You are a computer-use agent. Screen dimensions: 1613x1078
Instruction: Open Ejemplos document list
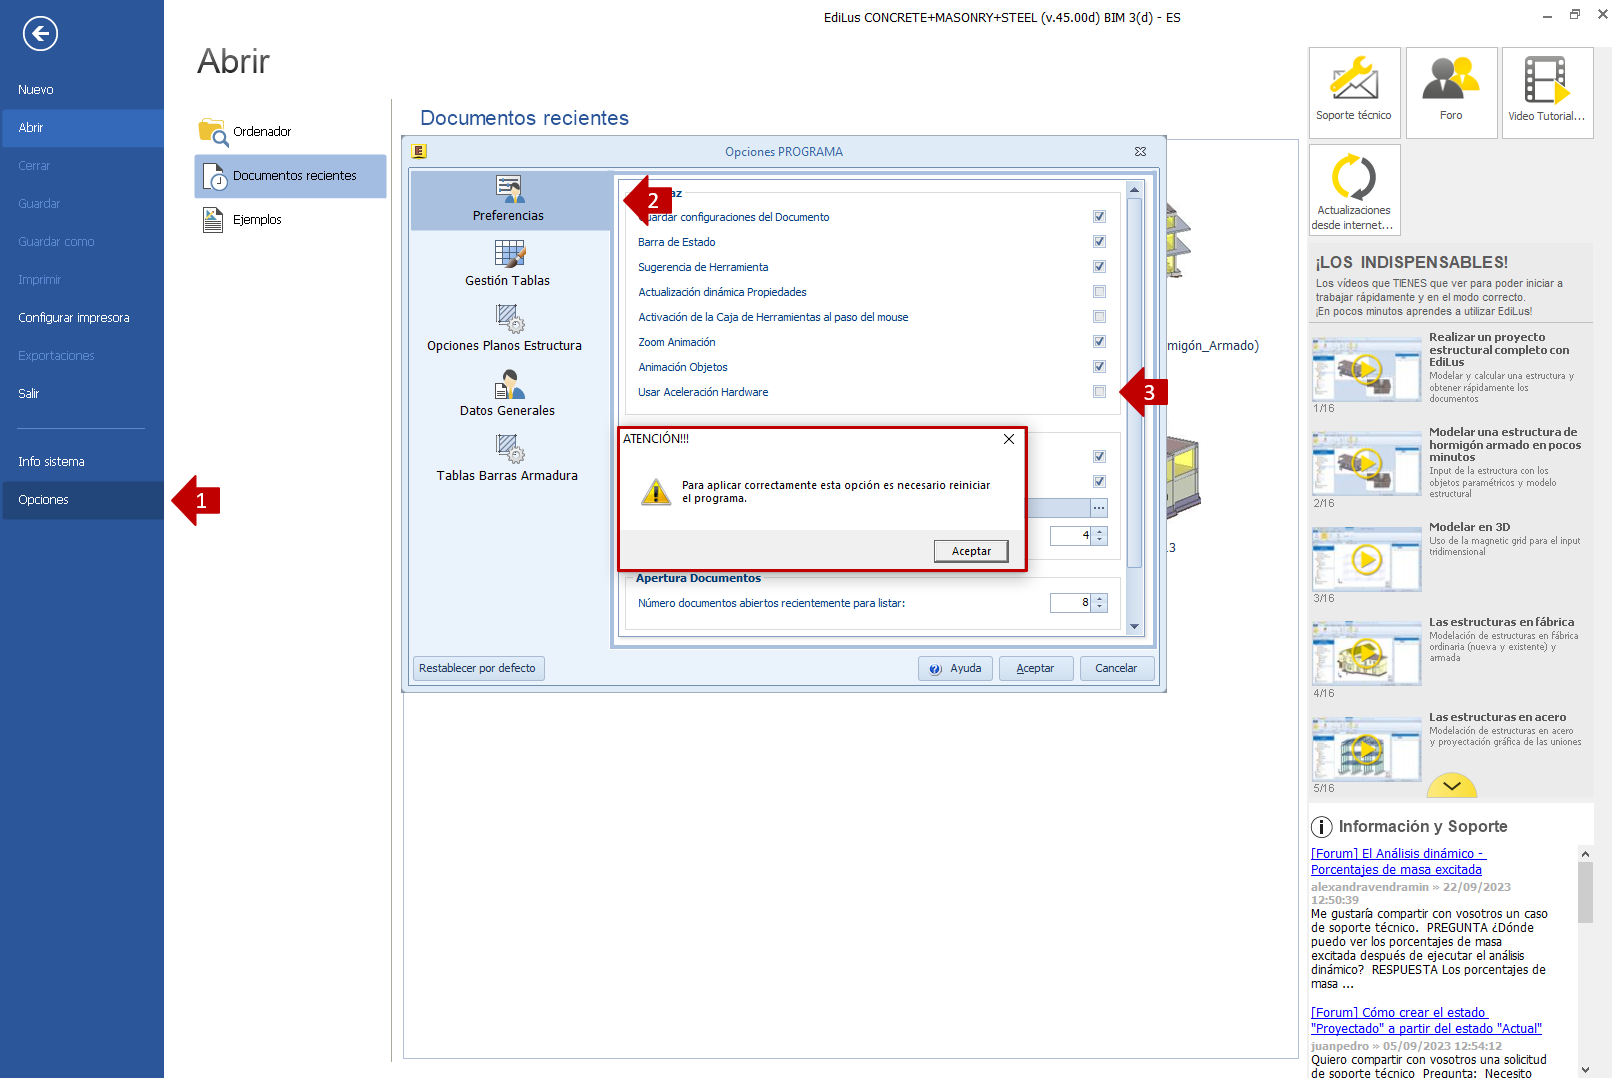click(x=290, y=220)
